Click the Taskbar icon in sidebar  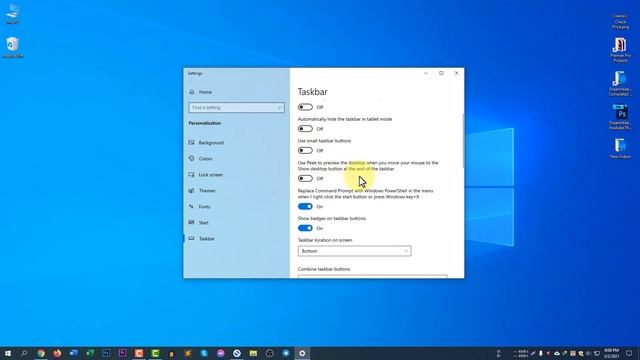pyautogui.click(x=191, y=238)
